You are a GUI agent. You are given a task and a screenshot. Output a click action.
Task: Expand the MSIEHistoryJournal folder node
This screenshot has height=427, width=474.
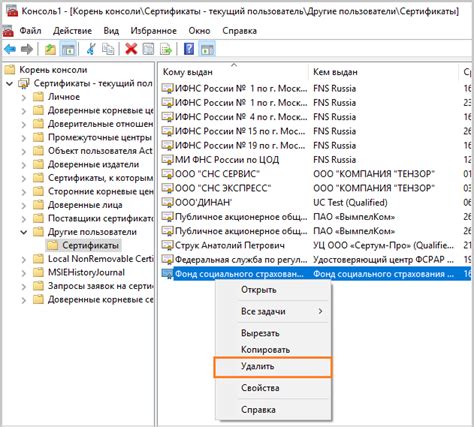(24, 273)
